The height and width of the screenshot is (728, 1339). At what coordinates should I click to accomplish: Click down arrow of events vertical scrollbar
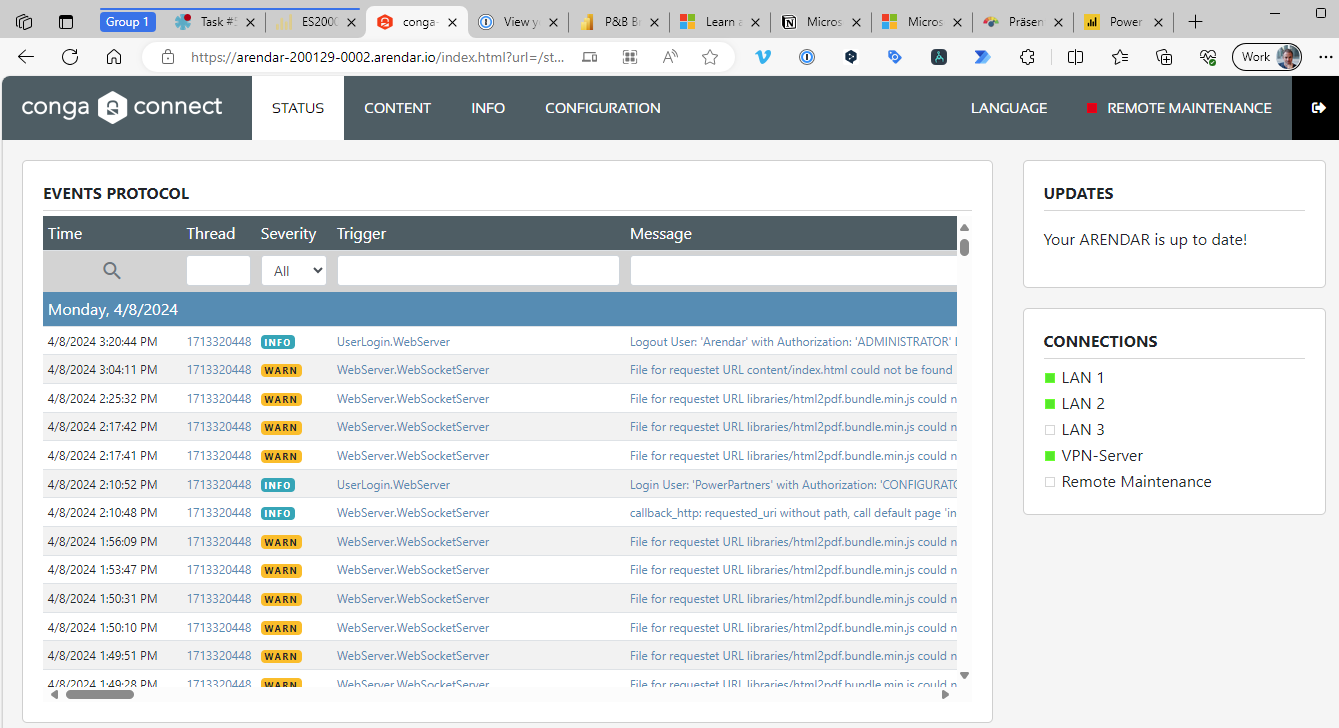coord(964,676)
